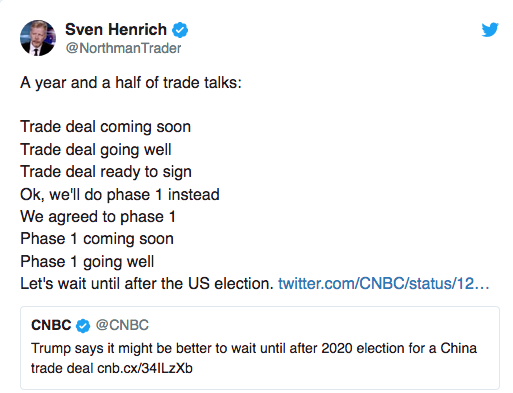Screen dimensions: 513x393
Task: Open the cnb.cx/34ILzXb short link
Action: (145, 368)
